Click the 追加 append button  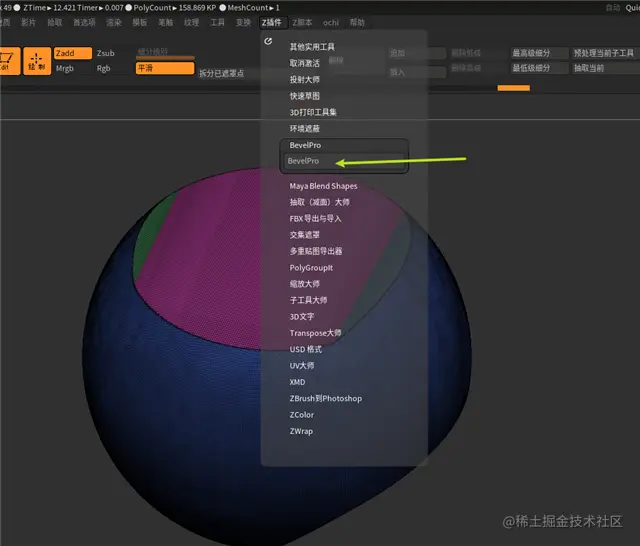coord(416,53)
